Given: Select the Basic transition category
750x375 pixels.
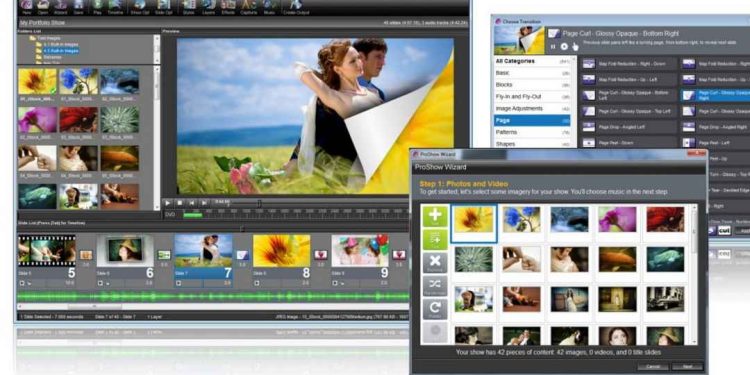Looking at the screenshot, I should pos(532,73).
